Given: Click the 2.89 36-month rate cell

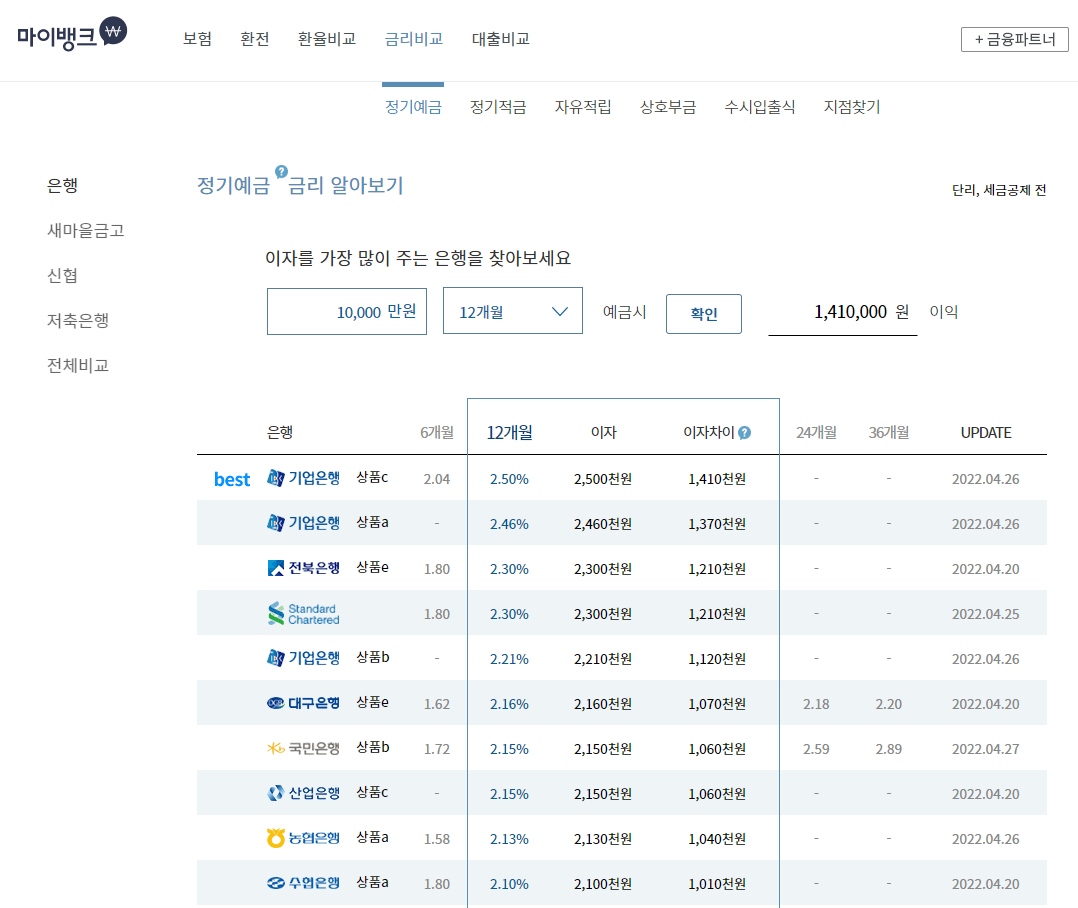Looking at the screenshot, I should [889, 749].
